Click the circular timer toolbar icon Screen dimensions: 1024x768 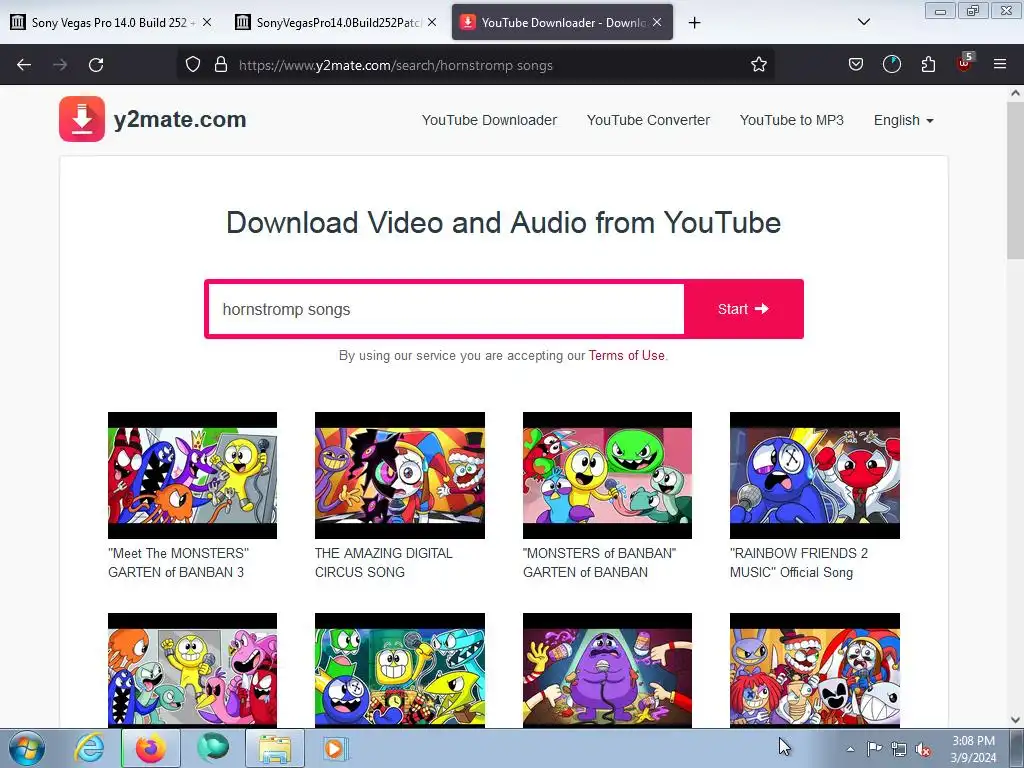pos(891,64)
